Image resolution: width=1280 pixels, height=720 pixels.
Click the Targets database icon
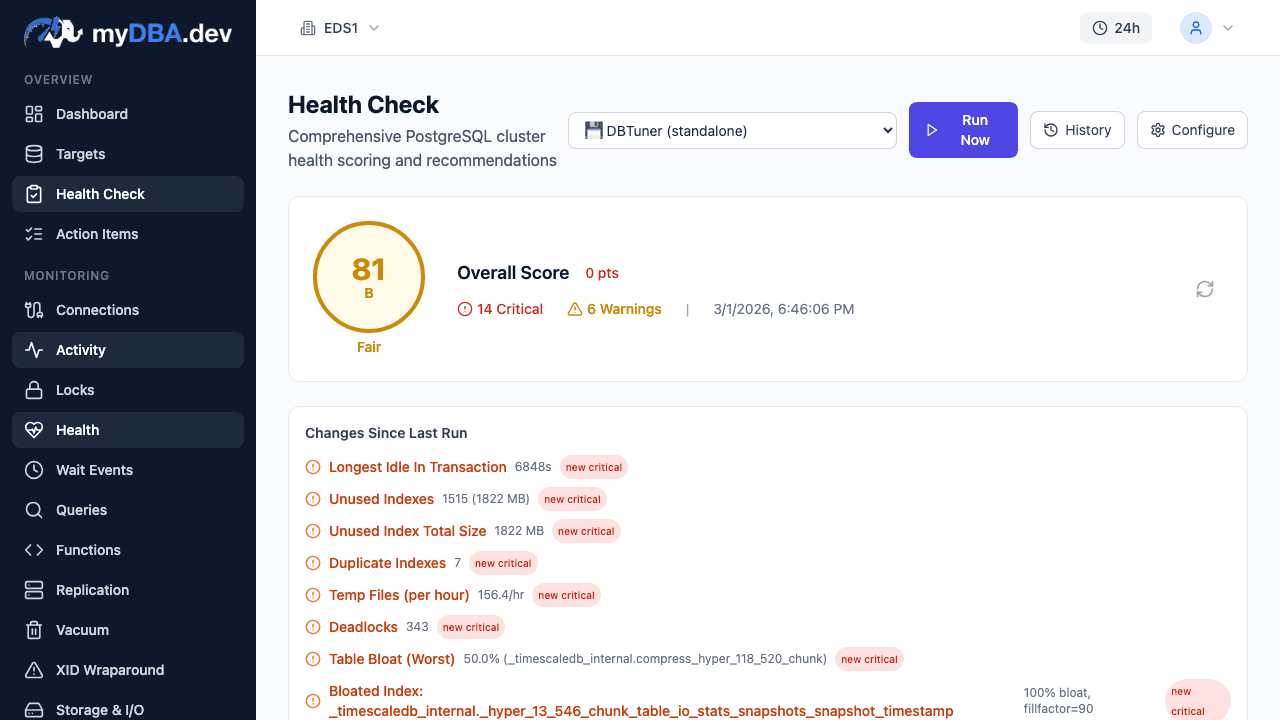click(x=34, y=154)
